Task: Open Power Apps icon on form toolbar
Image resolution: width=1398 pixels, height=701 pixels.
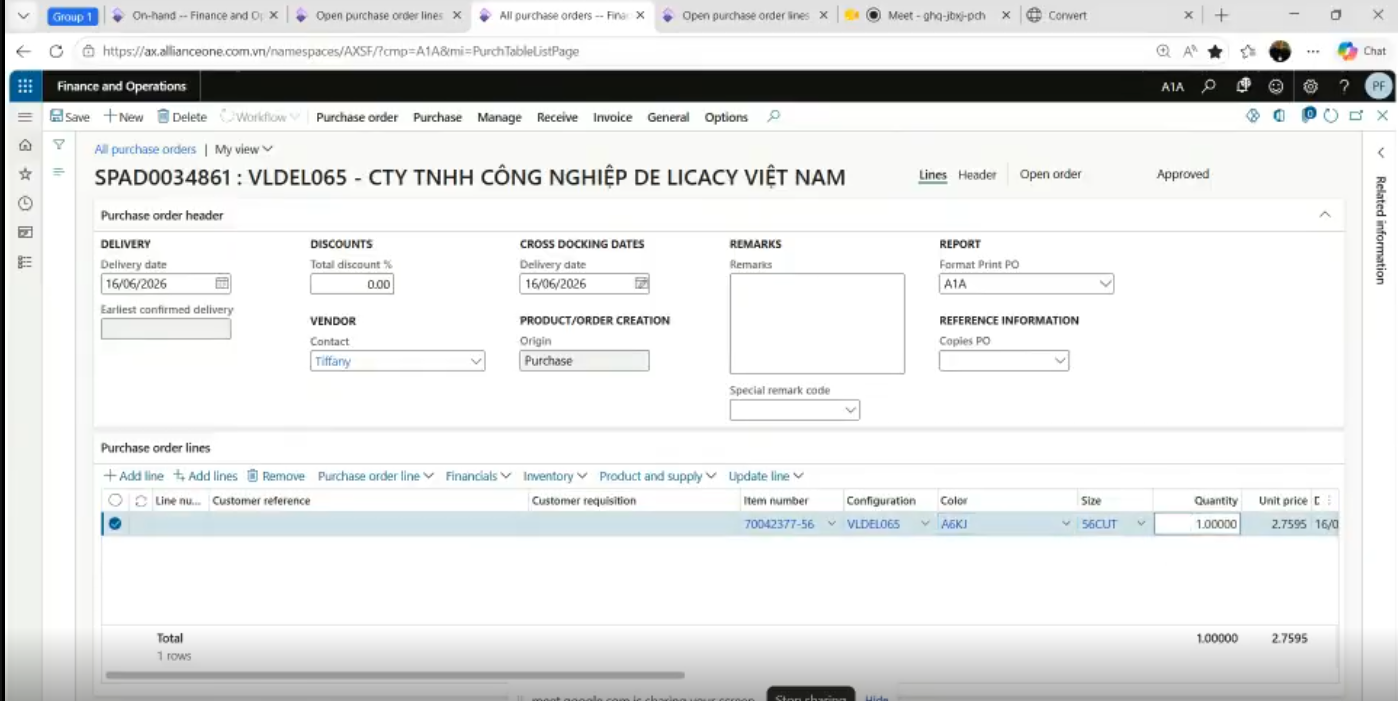Action: [x=1253, y=116]
